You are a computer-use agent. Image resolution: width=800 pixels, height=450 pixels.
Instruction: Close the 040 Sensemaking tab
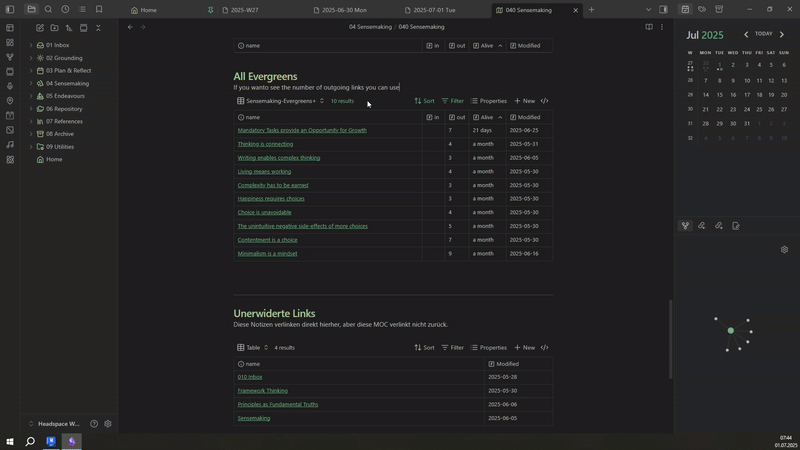(x=576, y=10)
